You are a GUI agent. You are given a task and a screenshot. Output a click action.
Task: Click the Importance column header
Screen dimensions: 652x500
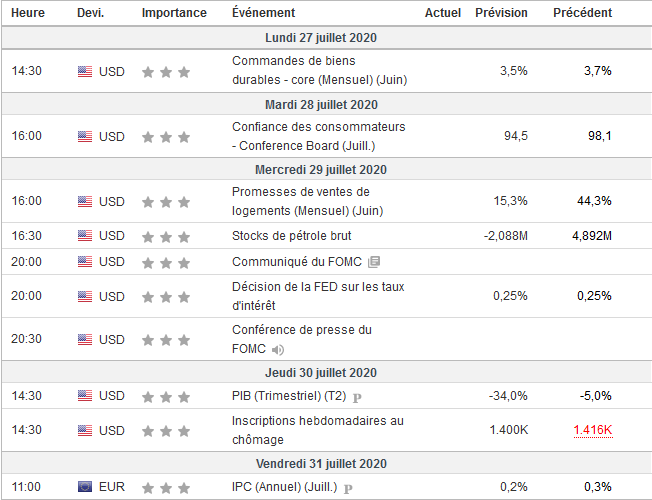click(174, 13)
